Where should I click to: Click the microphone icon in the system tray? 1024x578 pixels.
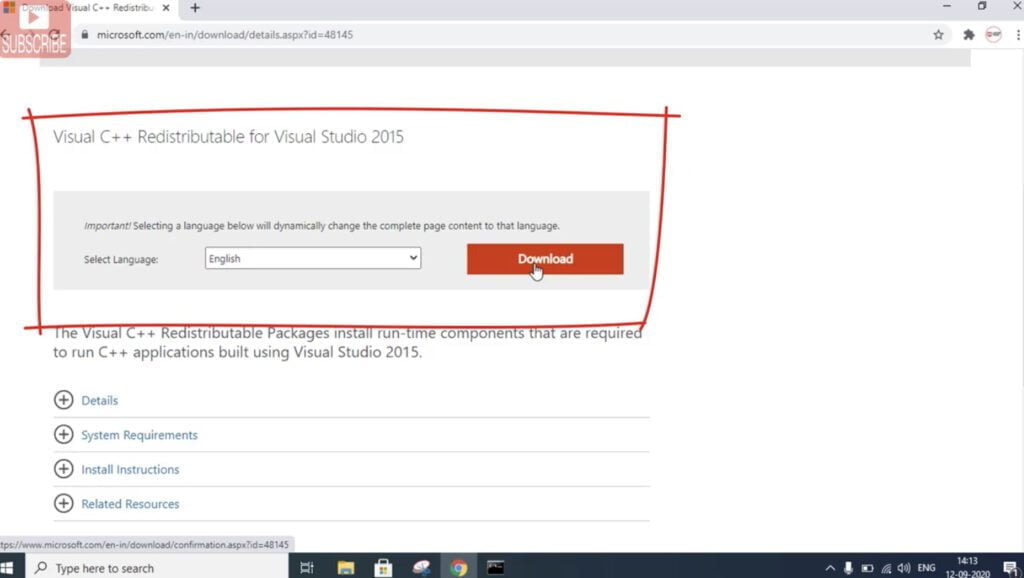coord(848,567)
